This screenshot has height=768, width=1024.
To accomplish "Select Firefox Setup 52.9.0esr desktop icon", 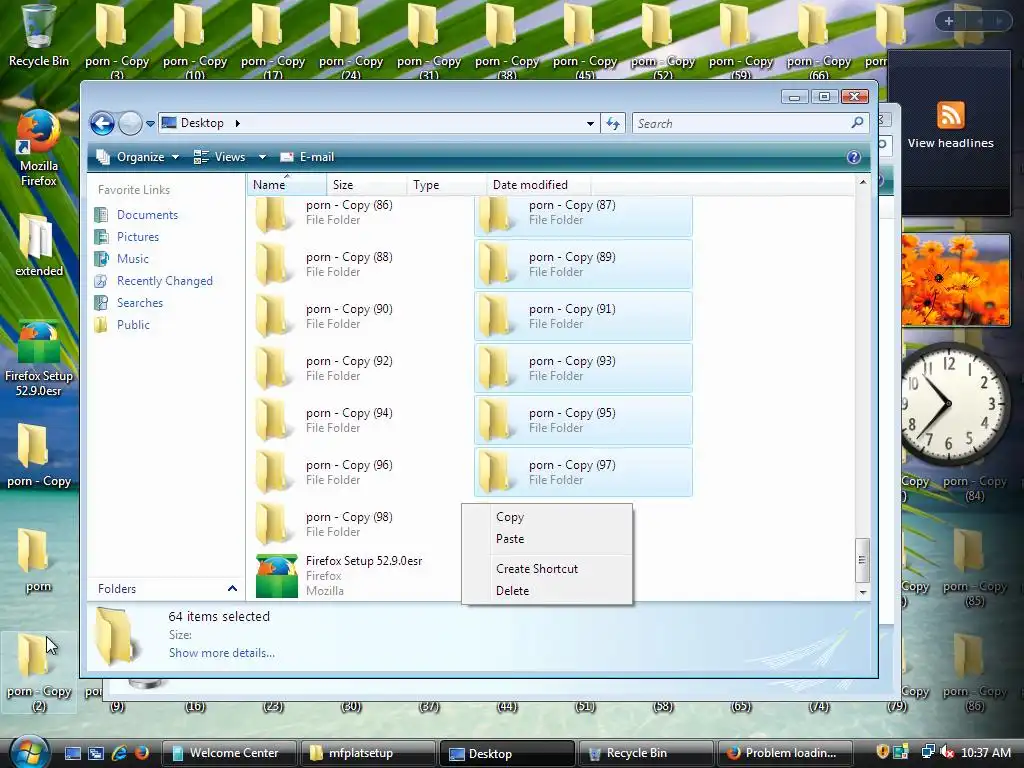I will (x=39, y=358).
